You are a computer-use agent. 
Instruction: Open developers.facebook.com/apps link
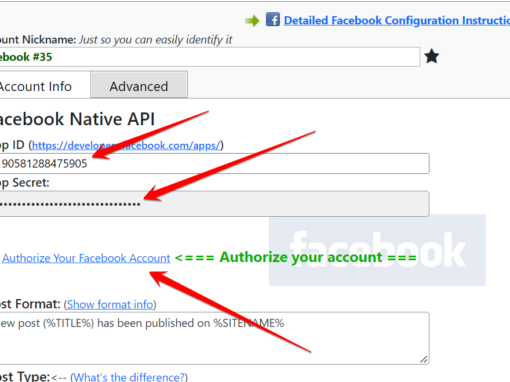(x=126, y=145)
